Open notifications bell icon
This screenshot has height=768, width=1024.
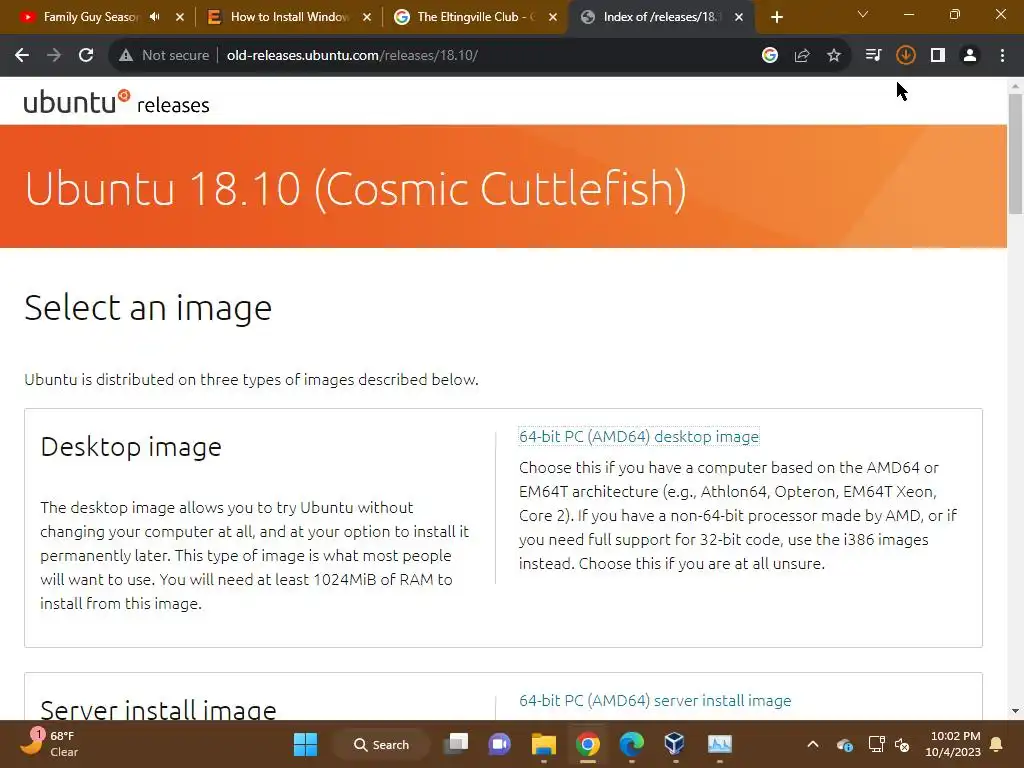997,744
